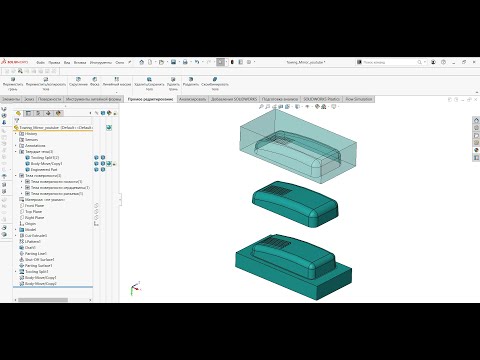Toggle visibility of Tooling Split1[2] in display pane

[x=96, y=158]
